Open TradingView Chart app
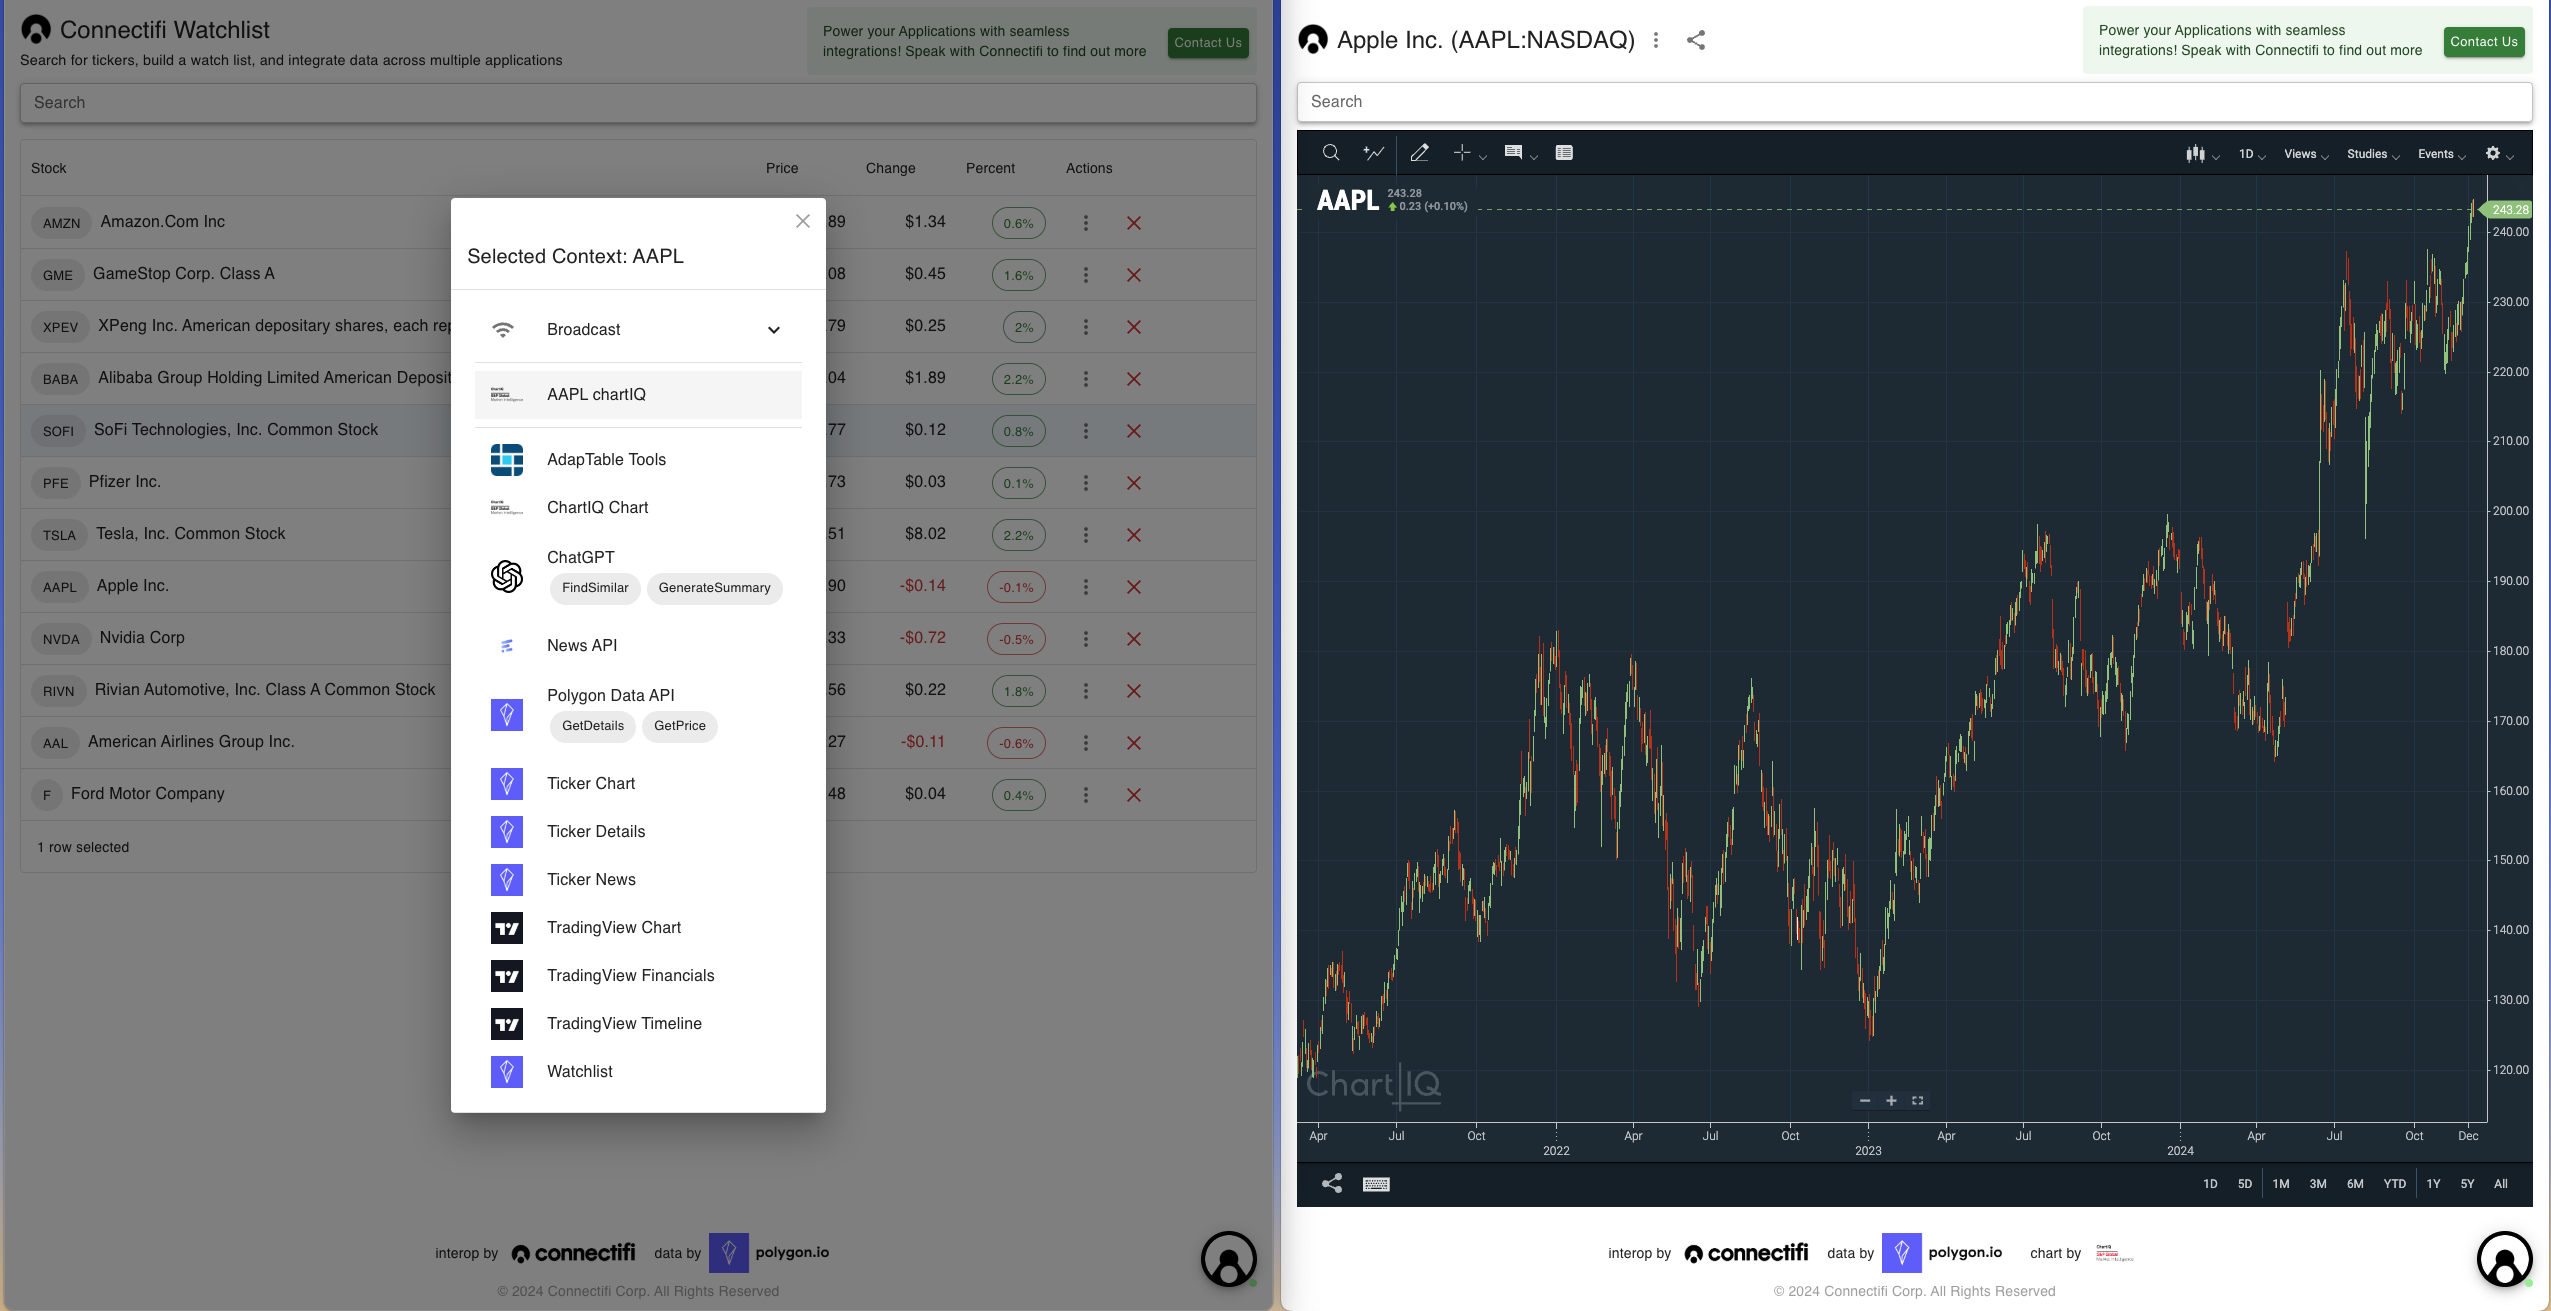 [638, 927]
